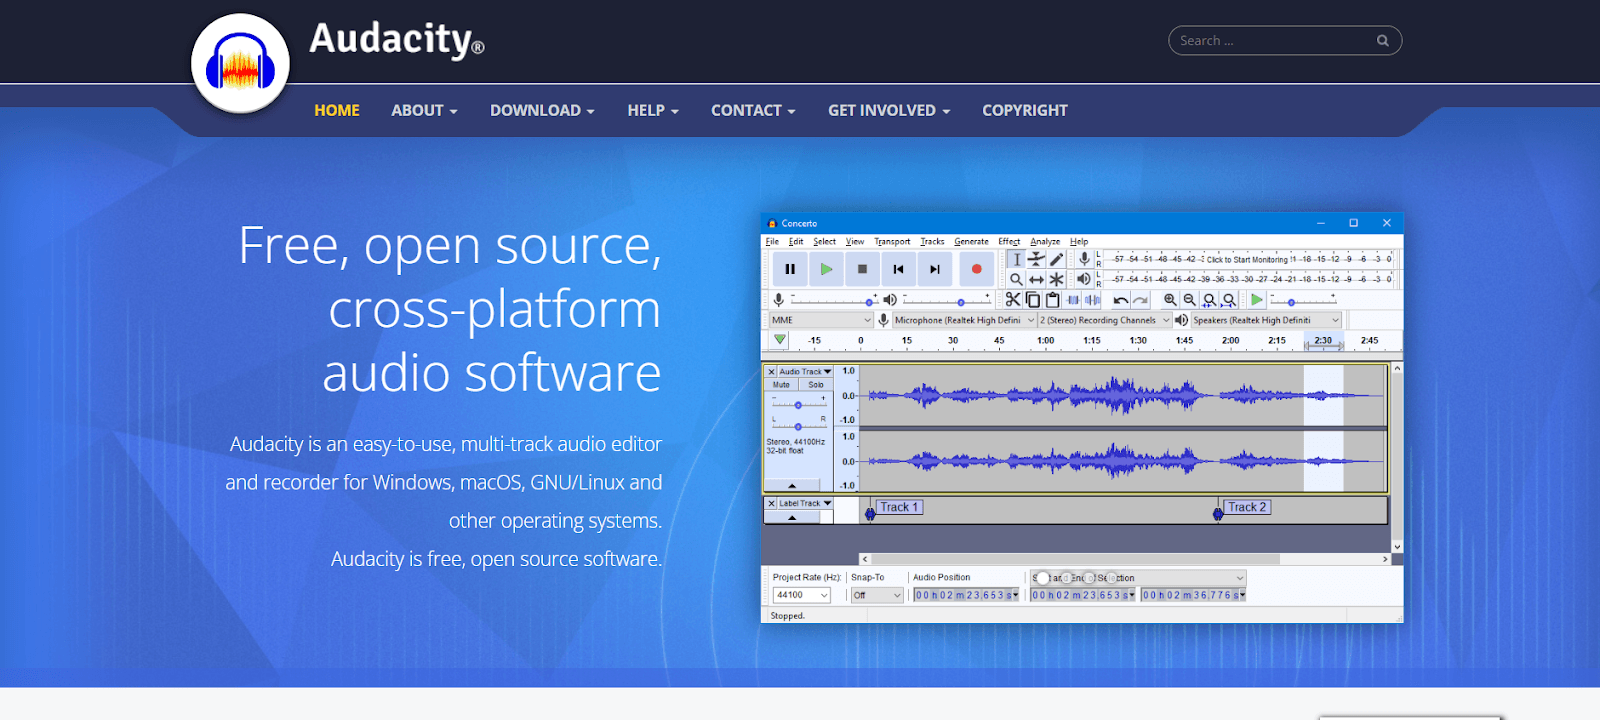Viewport: 1600px width, 720px height.
Task: Select the Zoom (magnifier) tool
Action: (x=1016, y=279)
